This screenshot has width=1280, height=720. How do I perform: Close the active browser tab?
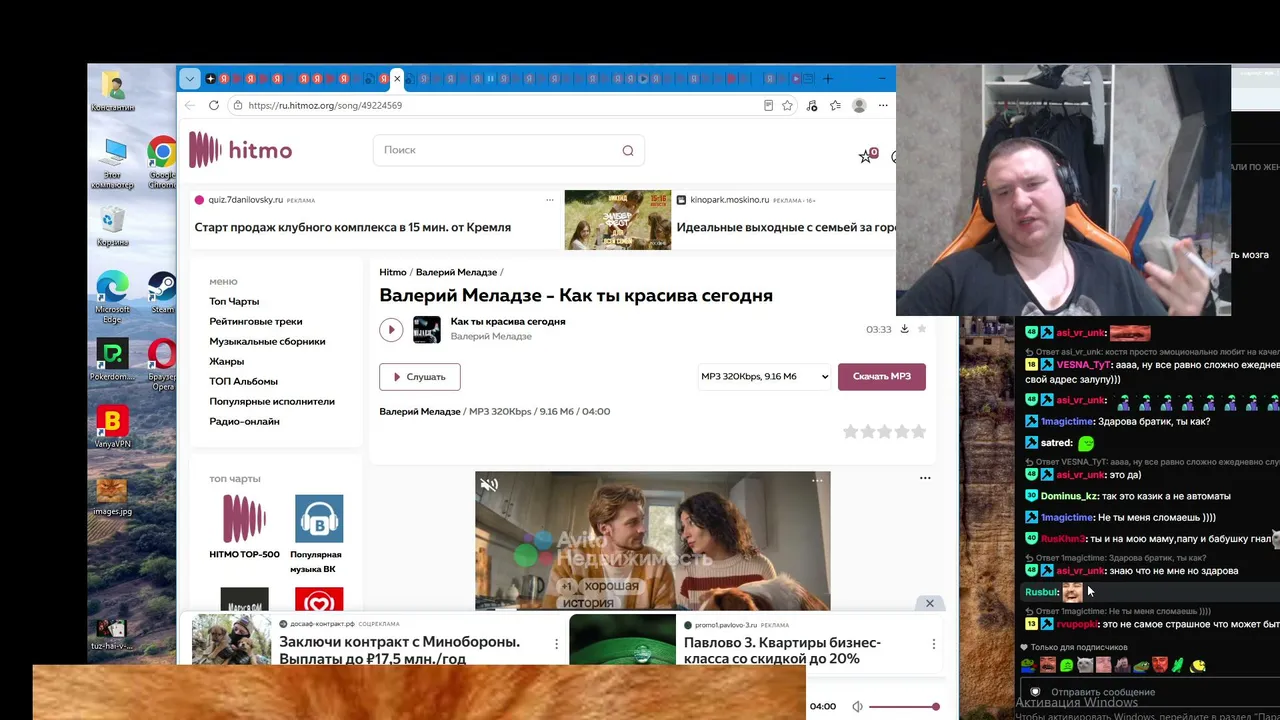coord(397,79)
